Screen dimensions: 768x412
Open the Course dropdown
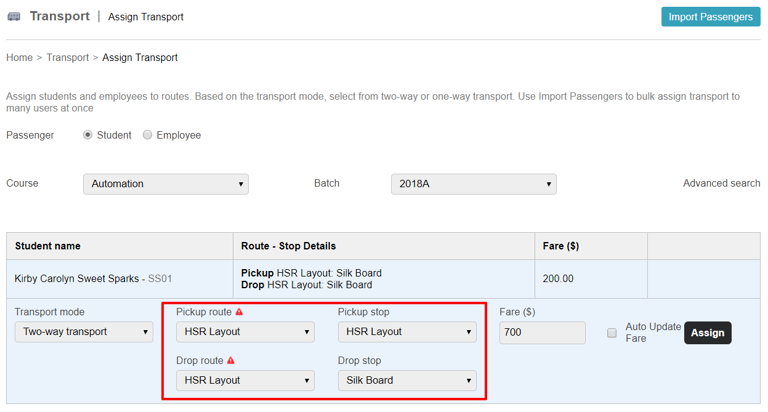[166, 184]
